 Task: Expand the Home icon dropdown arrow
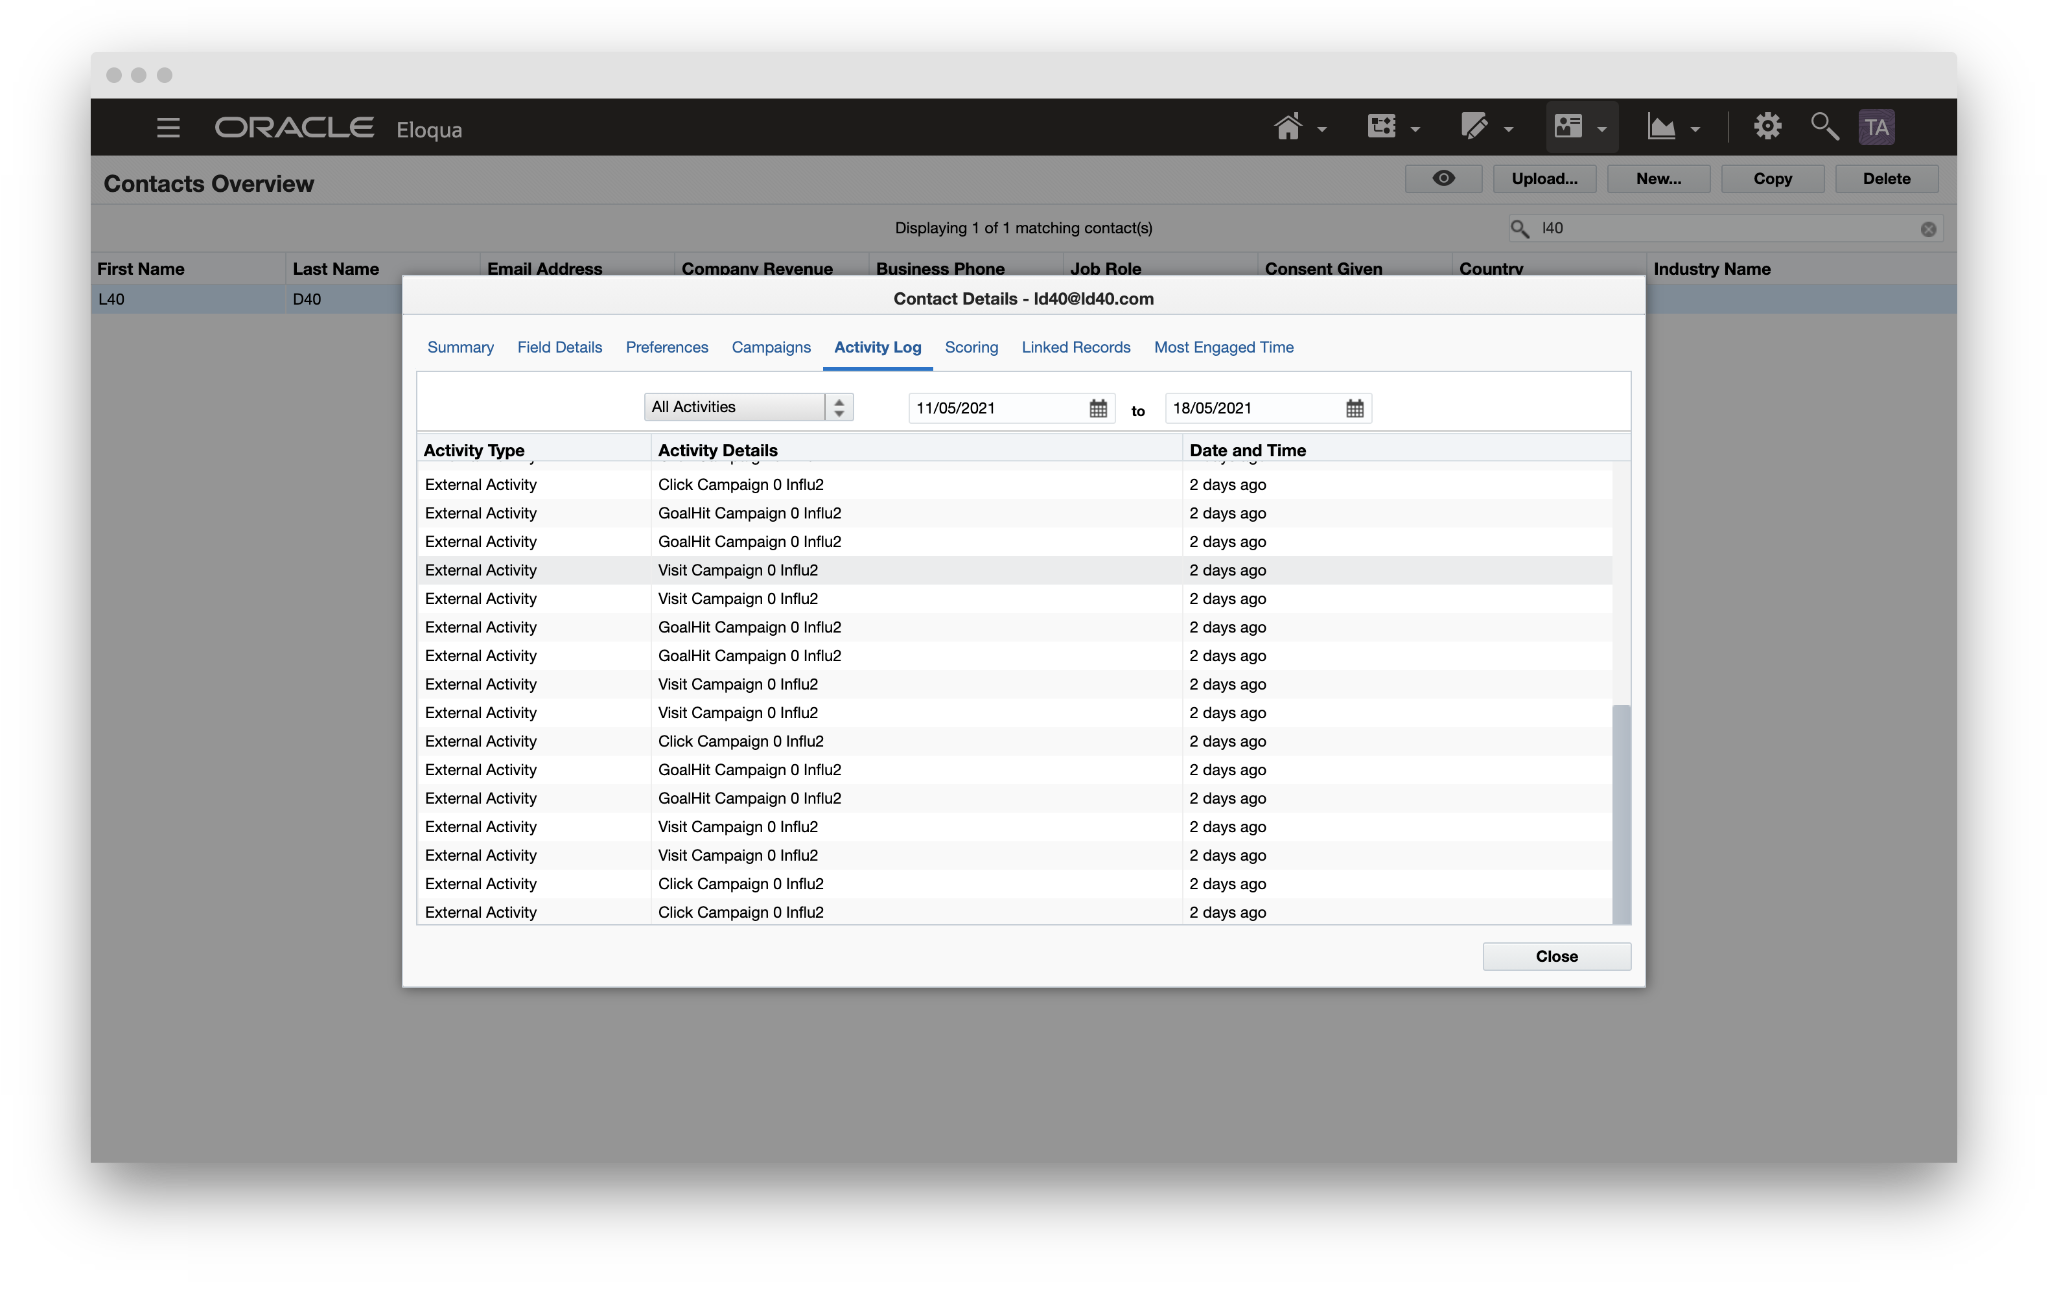[1322, 129]
